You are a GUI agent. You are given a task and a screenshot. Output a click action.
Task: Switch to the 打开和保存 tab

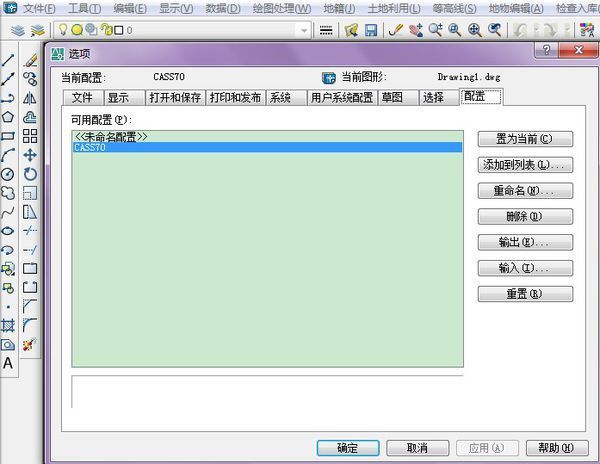175,98
